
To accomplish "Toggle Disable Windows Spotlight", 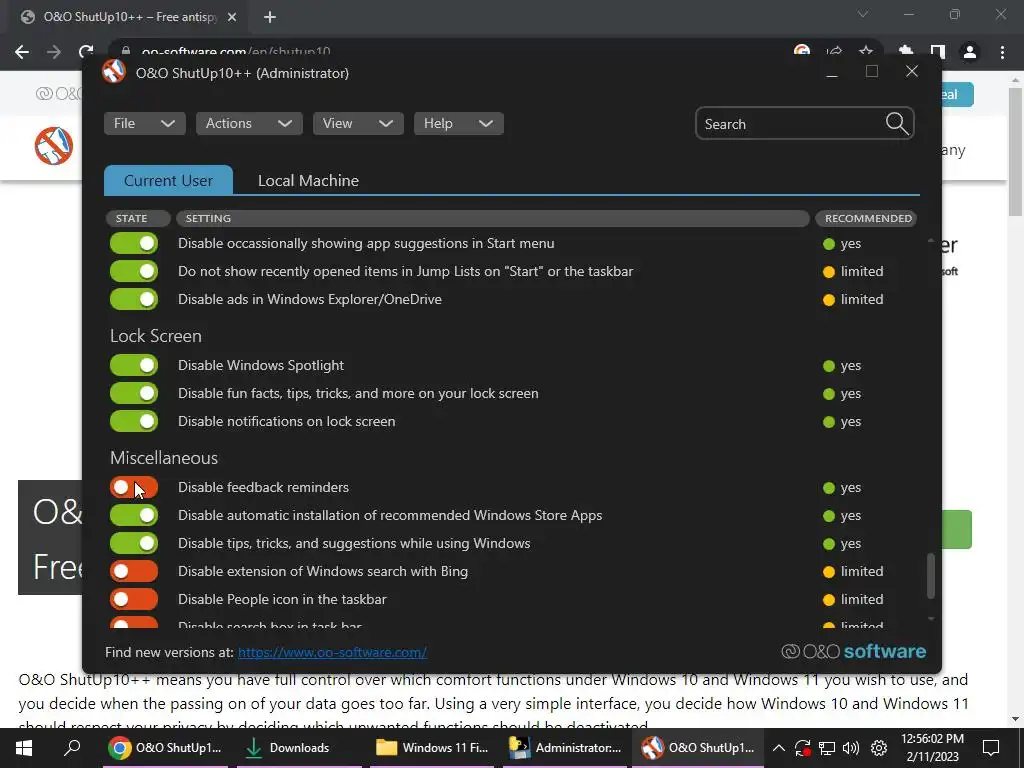I will pos(134,366).
